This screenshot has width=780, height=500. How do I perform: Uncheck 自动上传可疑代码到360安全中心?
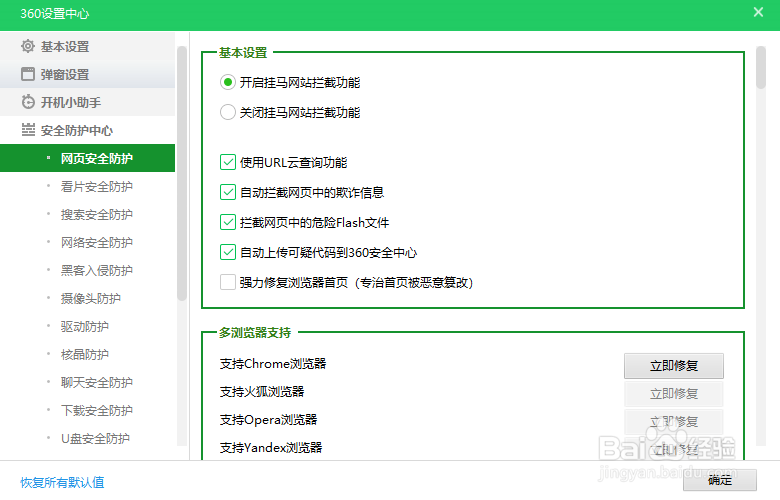point(227,252)
